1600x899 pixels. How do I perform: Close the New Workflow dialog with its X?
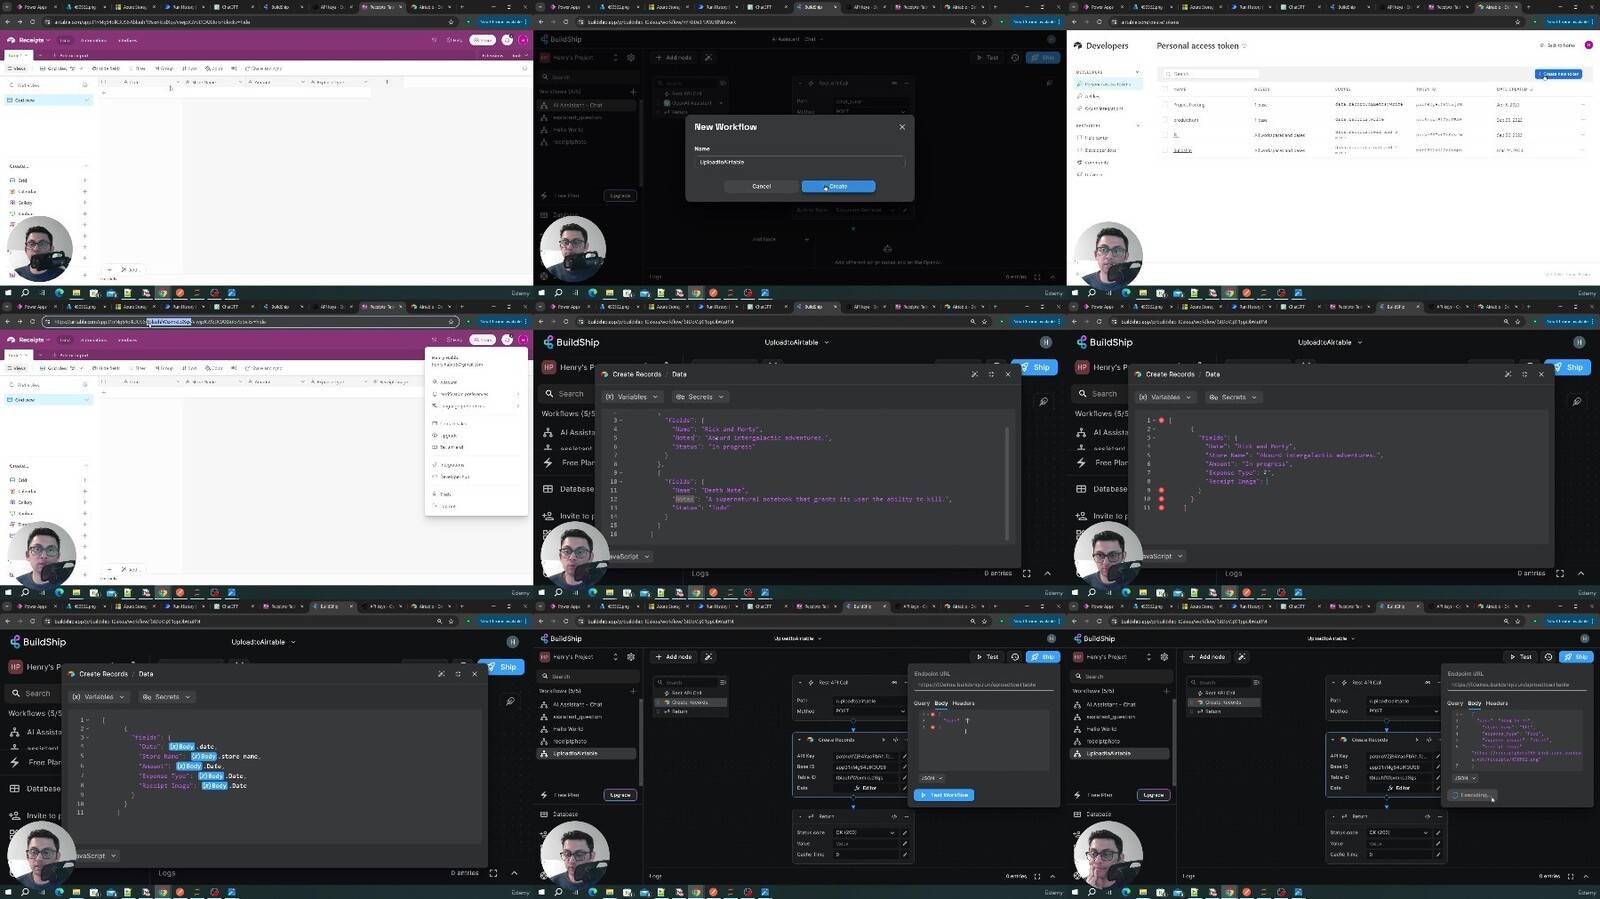pyautogui.click(x=902, y=127)
